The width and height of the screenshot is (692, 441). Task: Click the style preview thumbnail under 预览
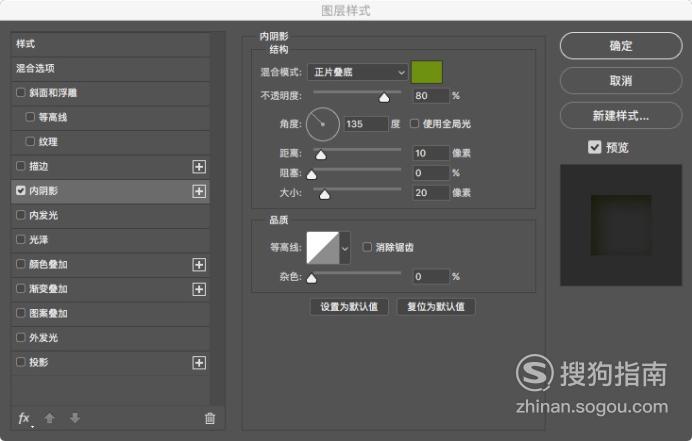click(x=621, y=225)
